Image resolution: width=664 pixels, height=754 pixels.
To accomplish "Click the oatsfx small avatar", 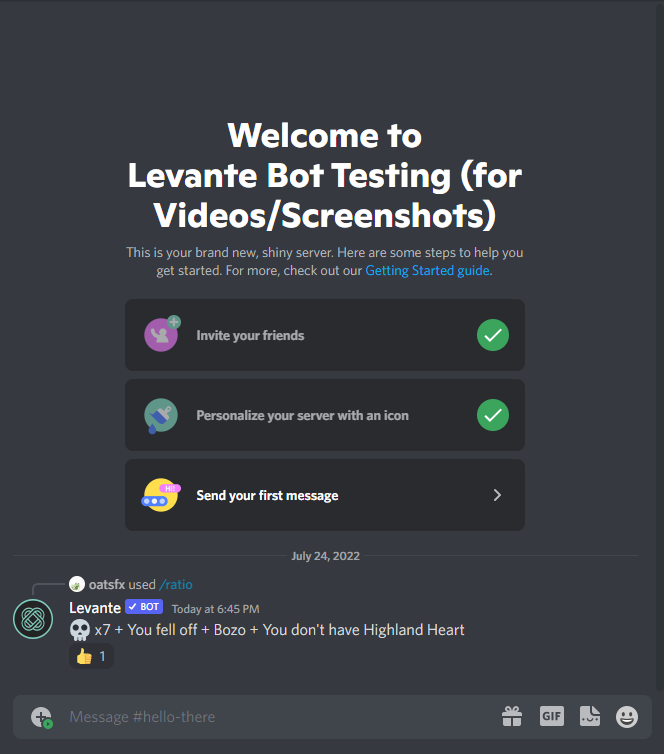I will [x=77, y=584].
